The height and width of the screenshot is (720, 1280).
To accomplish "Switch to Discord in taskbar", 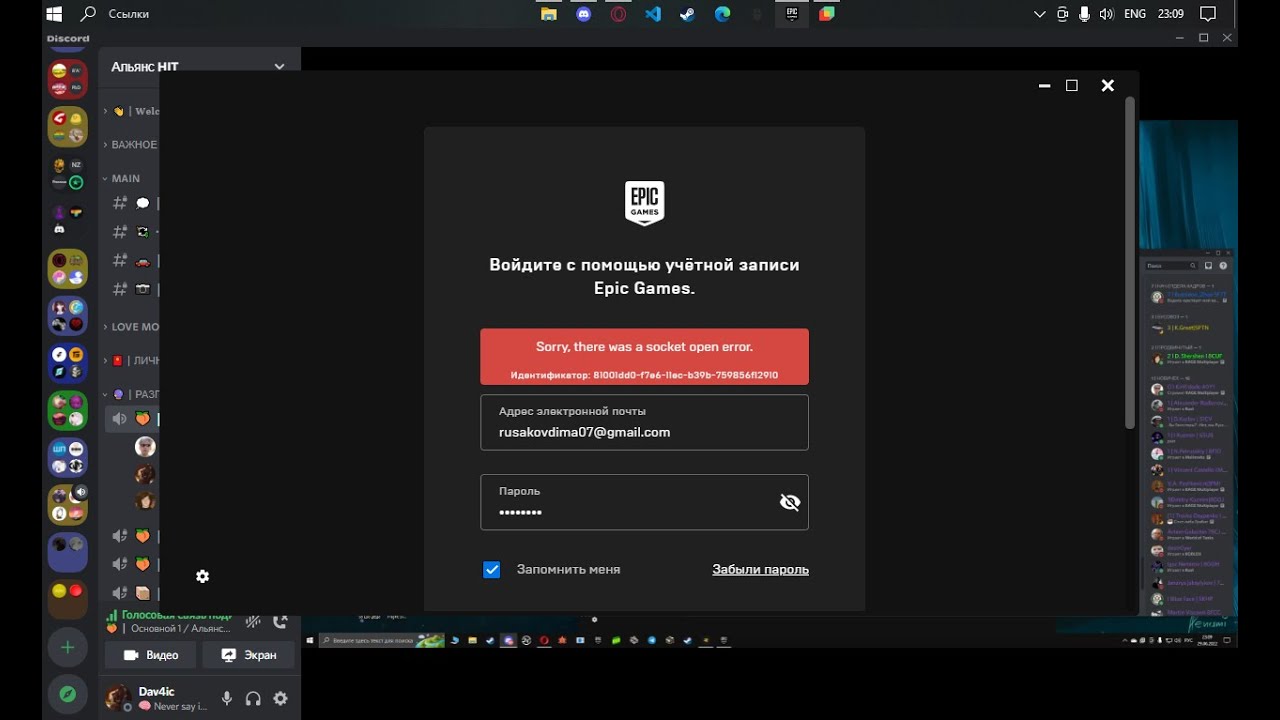I will [x=583, y=14].
